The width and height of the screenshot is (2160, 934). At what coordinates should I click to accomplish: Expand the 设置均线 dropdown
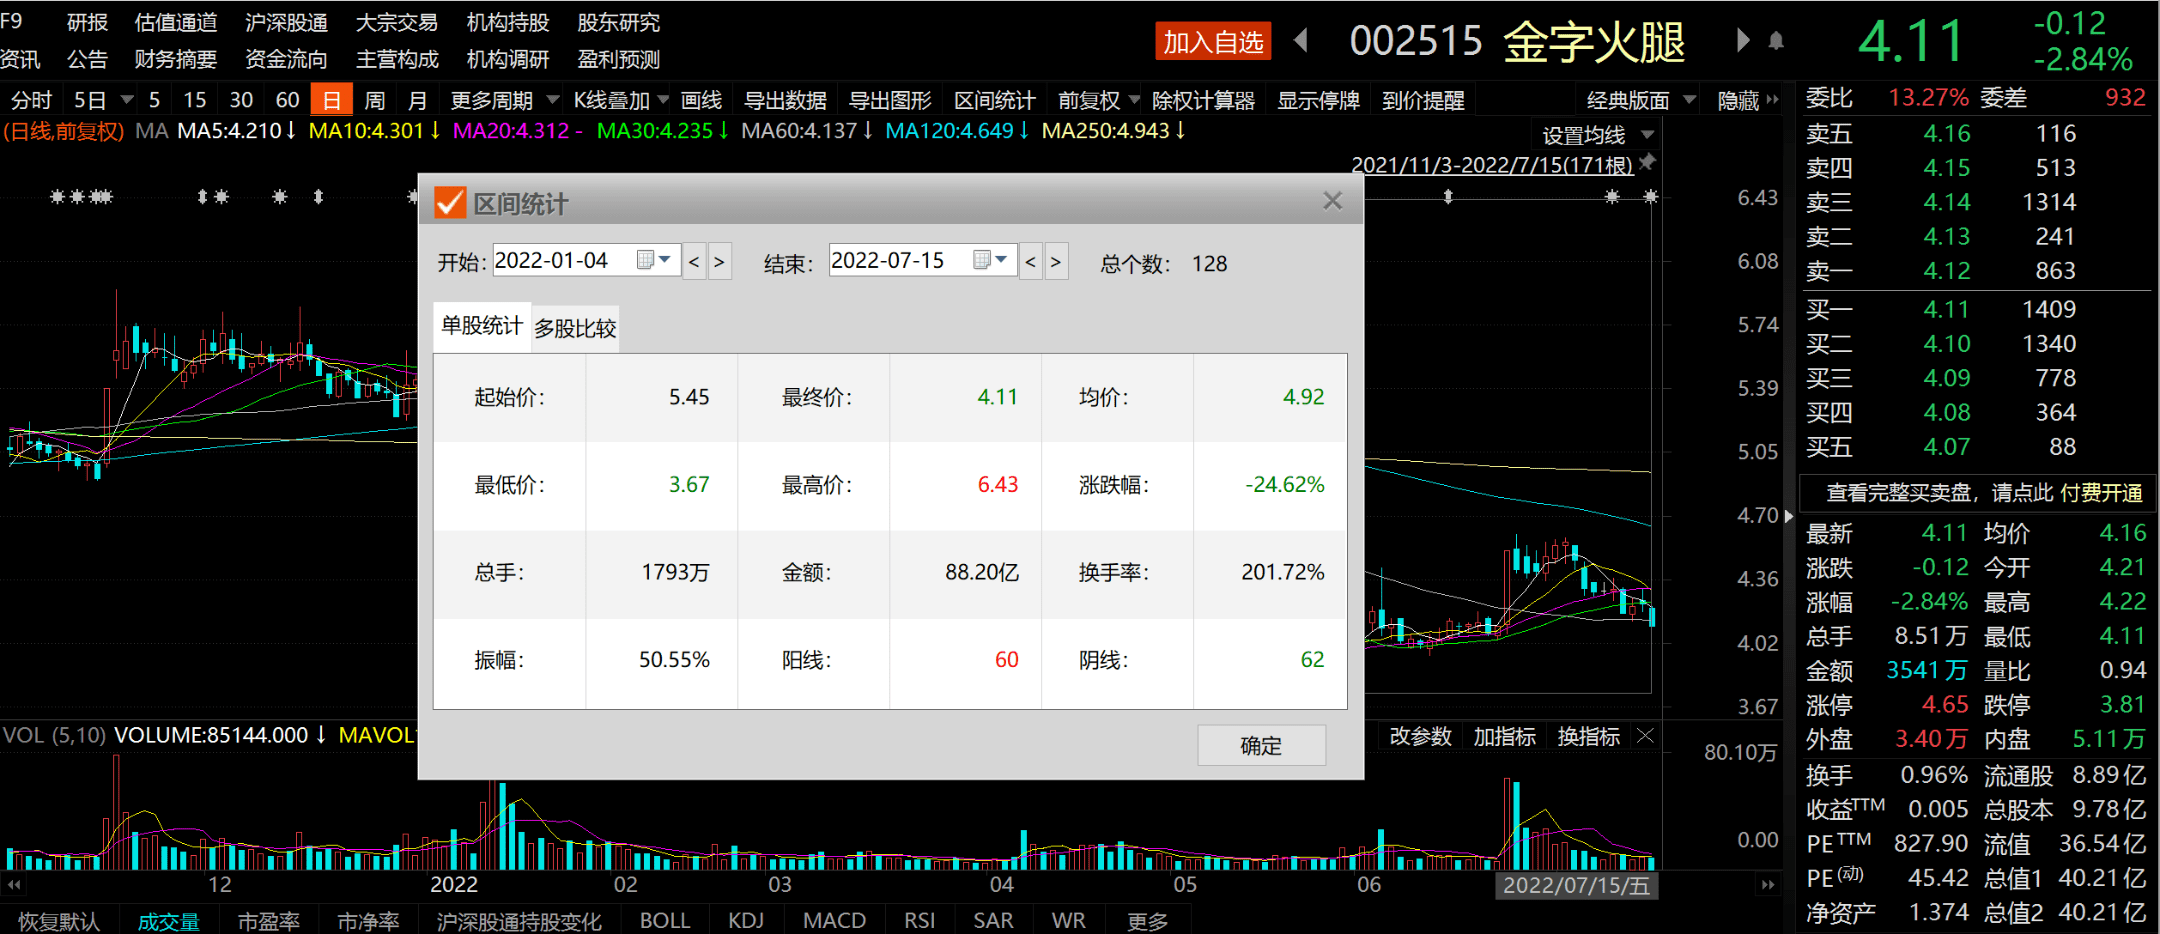[x=1647, y=135]
